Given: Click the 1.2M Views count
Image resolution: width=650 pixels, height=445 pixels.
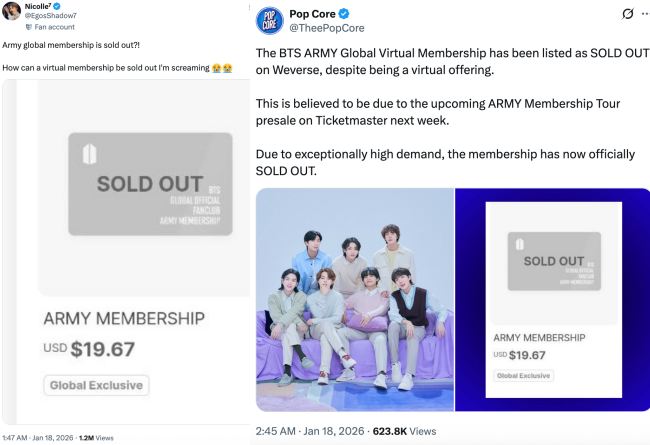Looking at the screenshot, I should 96,438.
